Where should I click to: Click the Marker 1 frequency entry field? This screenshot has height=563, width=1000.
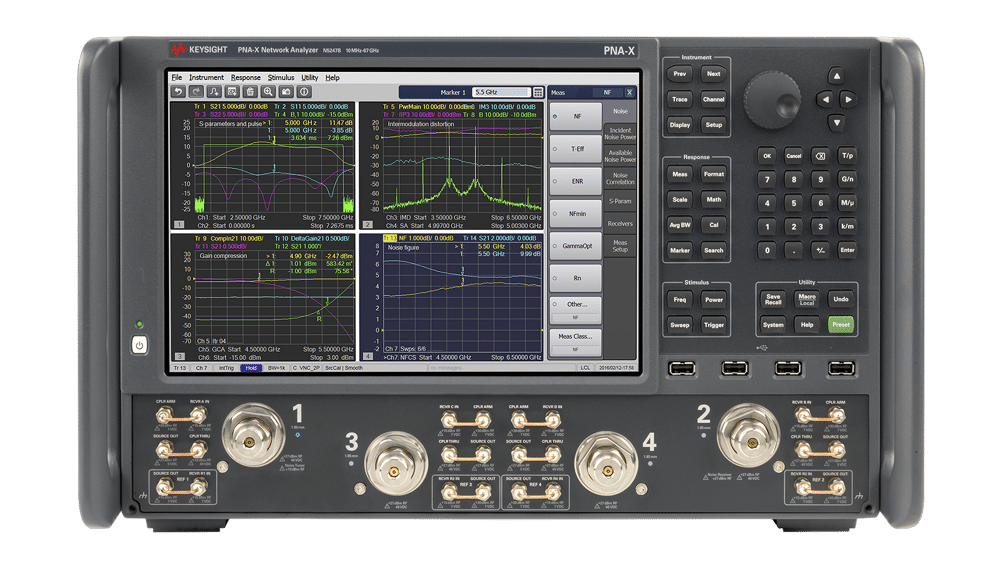pyautogui.click(x=501, y=92)
